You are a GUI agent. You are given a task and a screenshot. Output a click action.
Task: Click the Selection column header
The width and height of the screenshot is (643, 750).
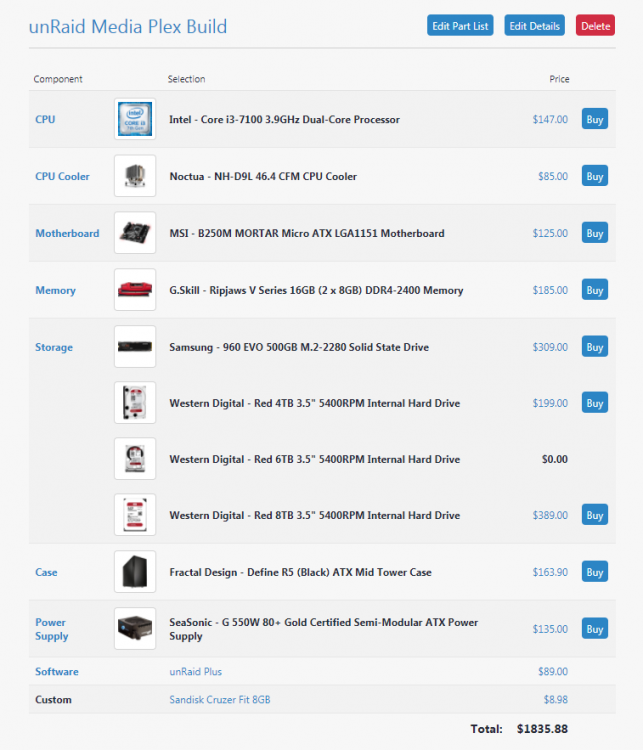pos(187,79)
